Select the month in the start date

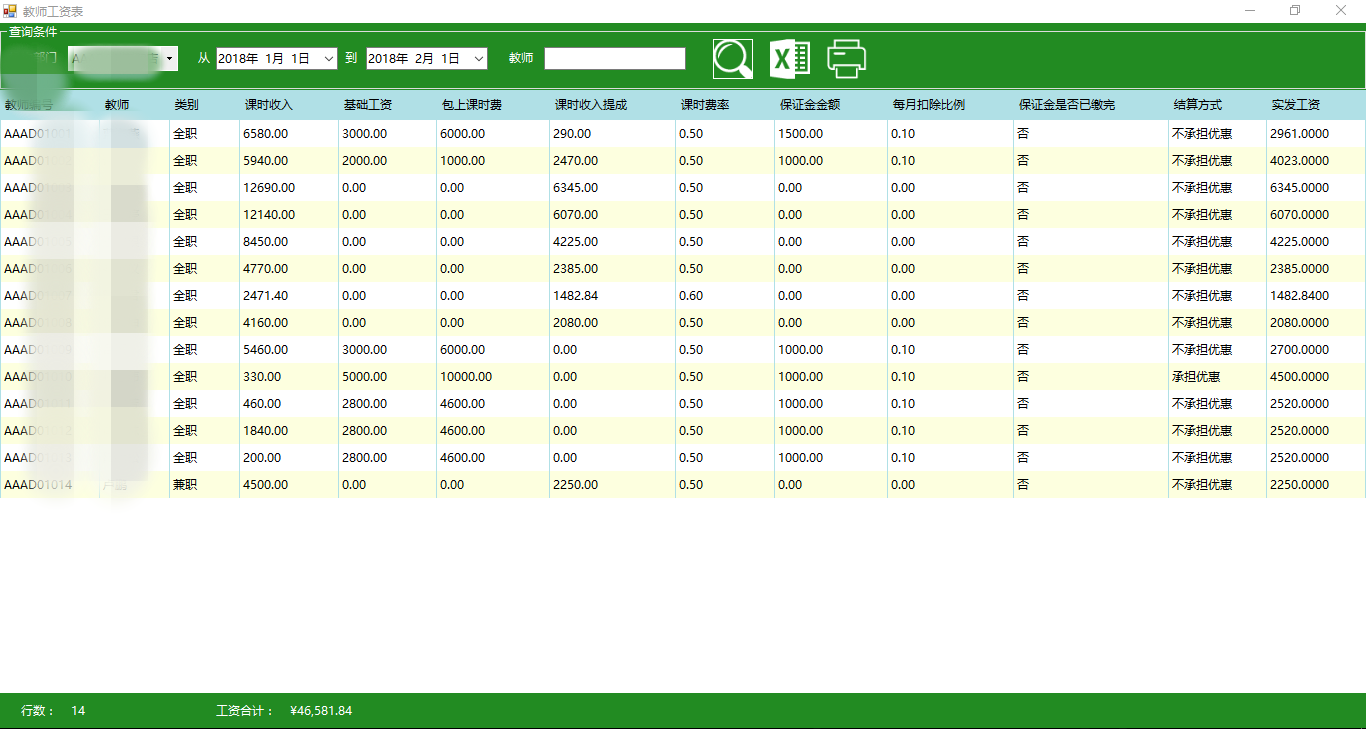point(274,59)
